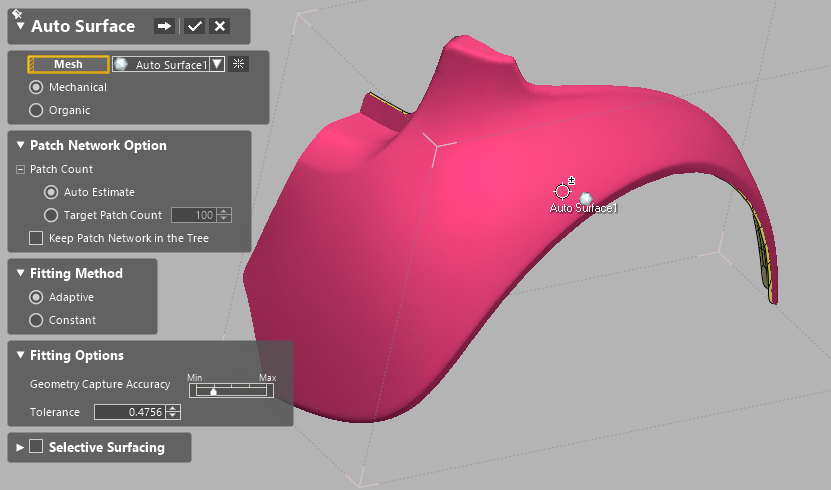Collapse the Fitting Options section
The image size is (831, 490).
pos(20,355)
